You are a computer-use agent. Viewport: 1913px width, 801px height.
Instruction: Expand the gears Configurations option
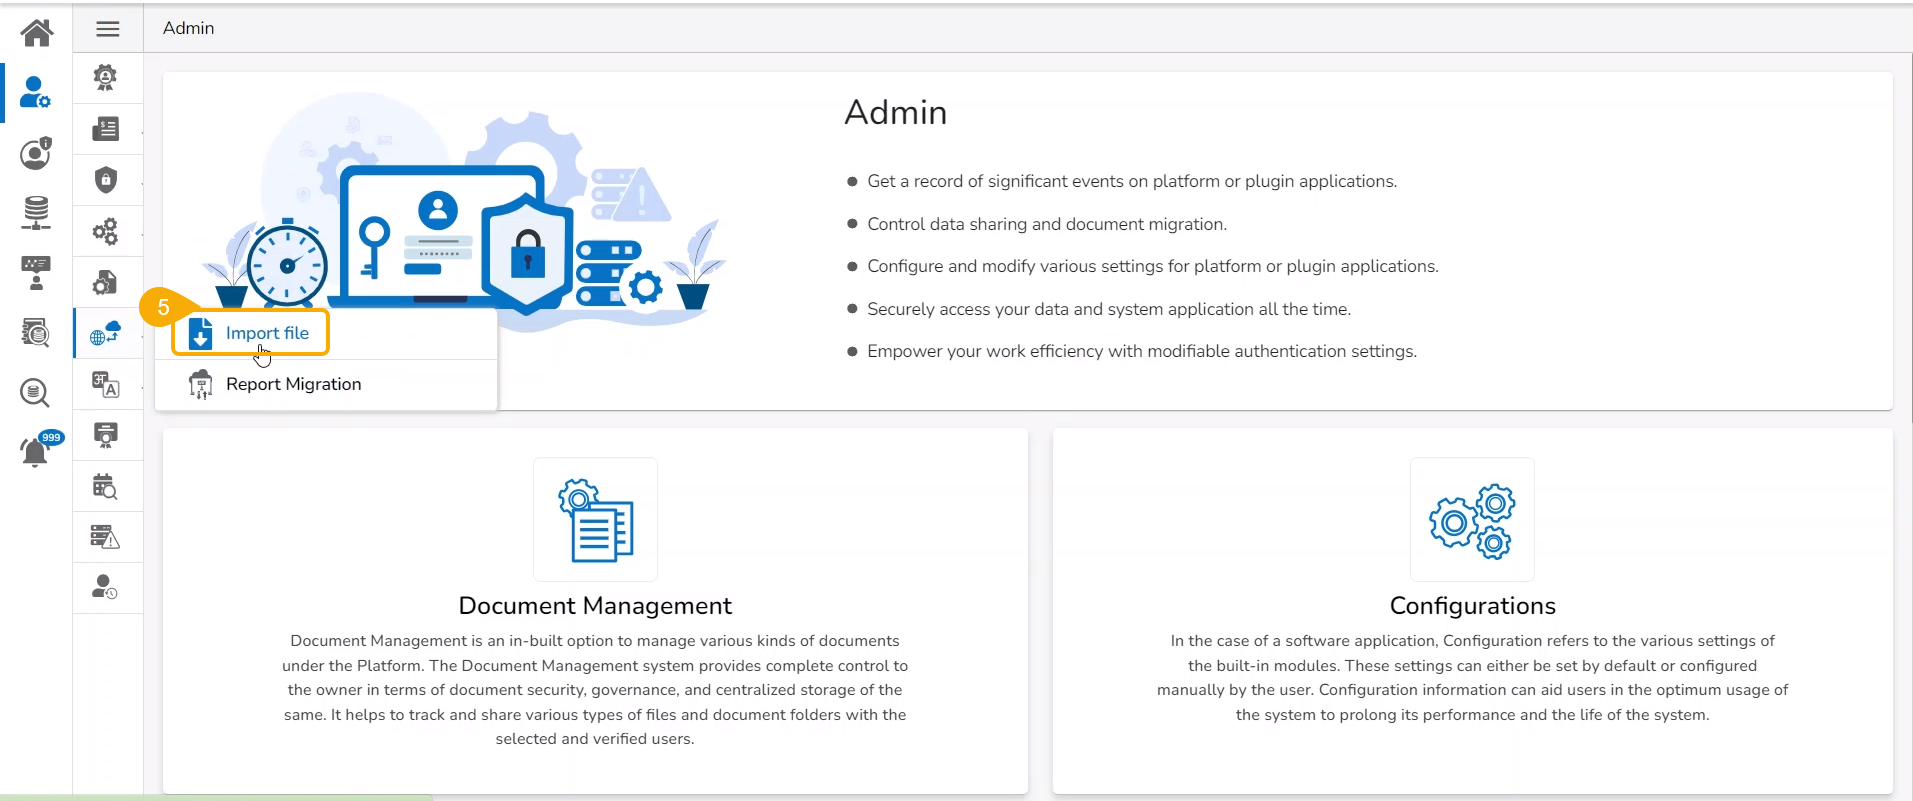(106, 231)
